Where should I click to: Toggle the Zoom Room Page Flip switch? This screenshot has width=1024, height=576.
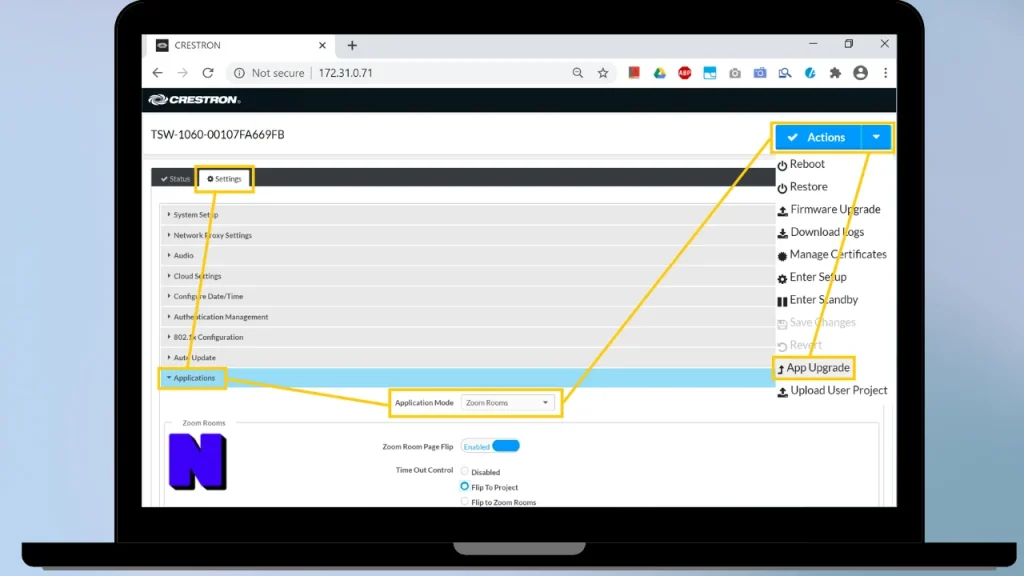(490, 446)
